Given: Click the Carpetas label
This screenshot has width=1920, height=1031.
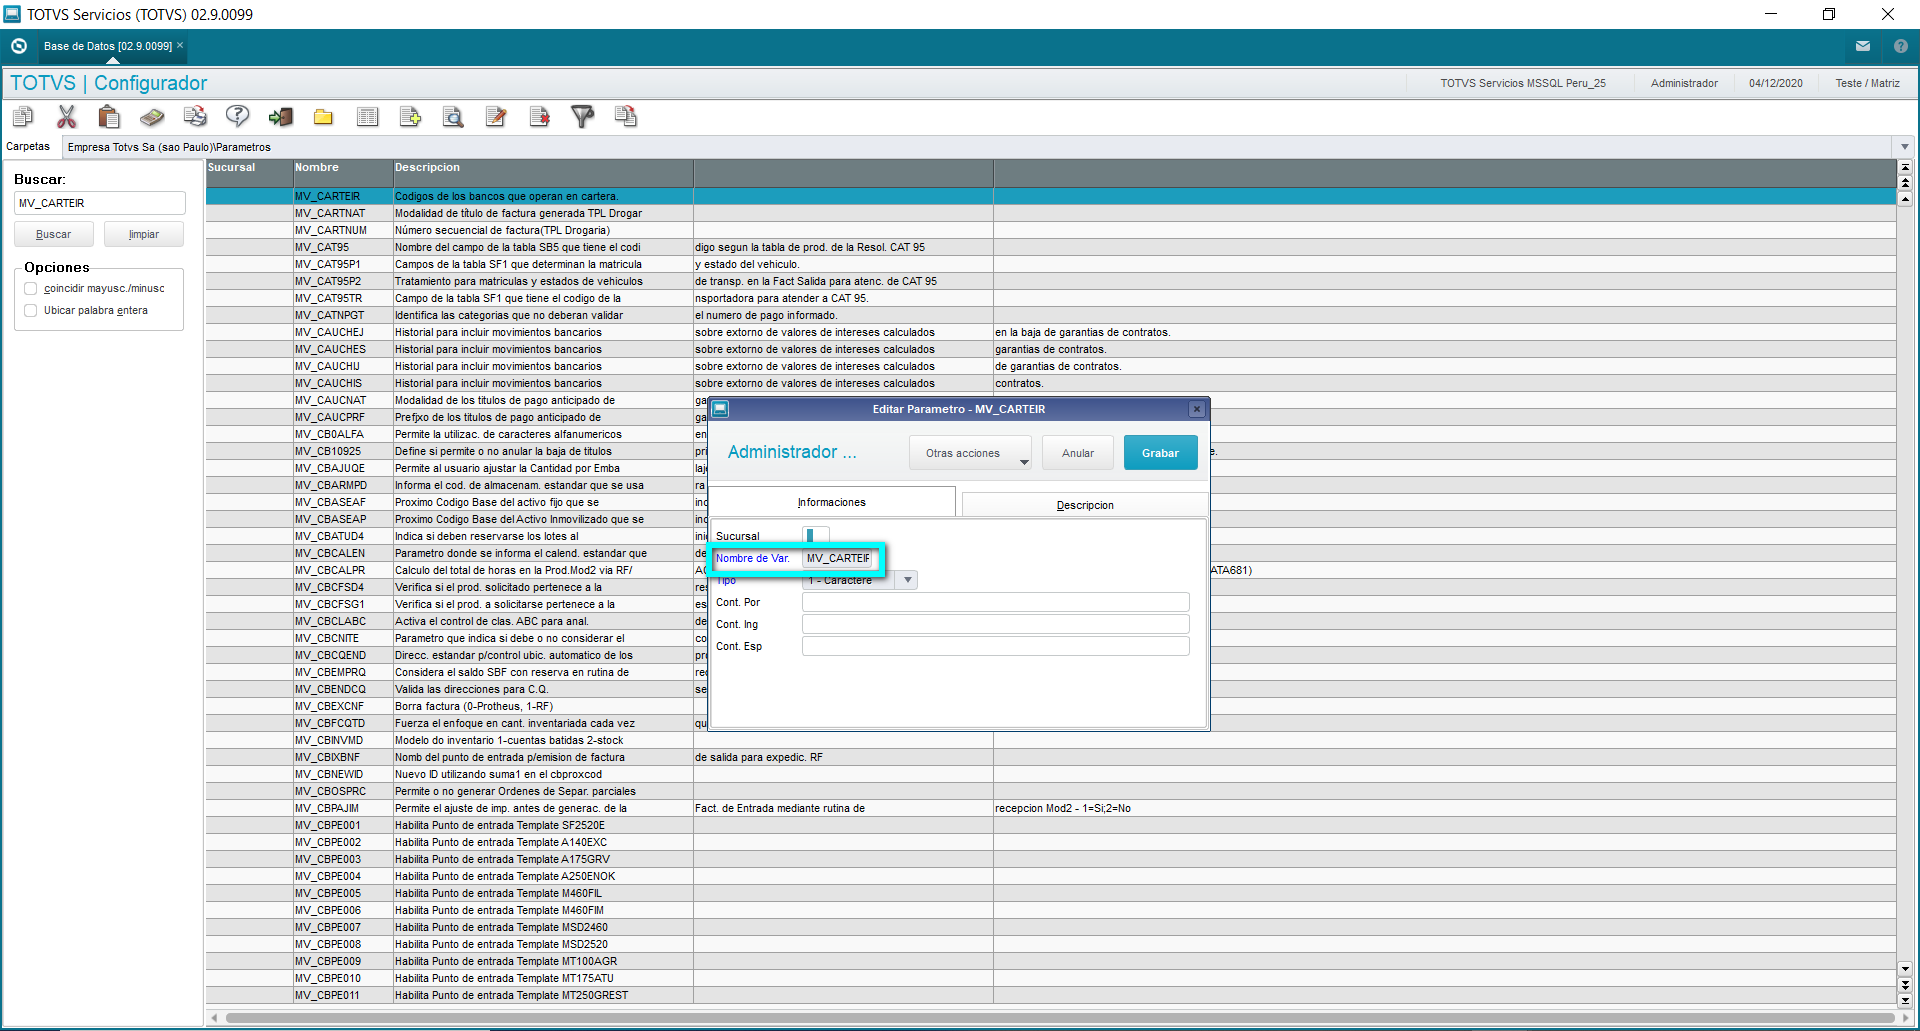Looking at the screenshot, I should (x=28, y=147).
